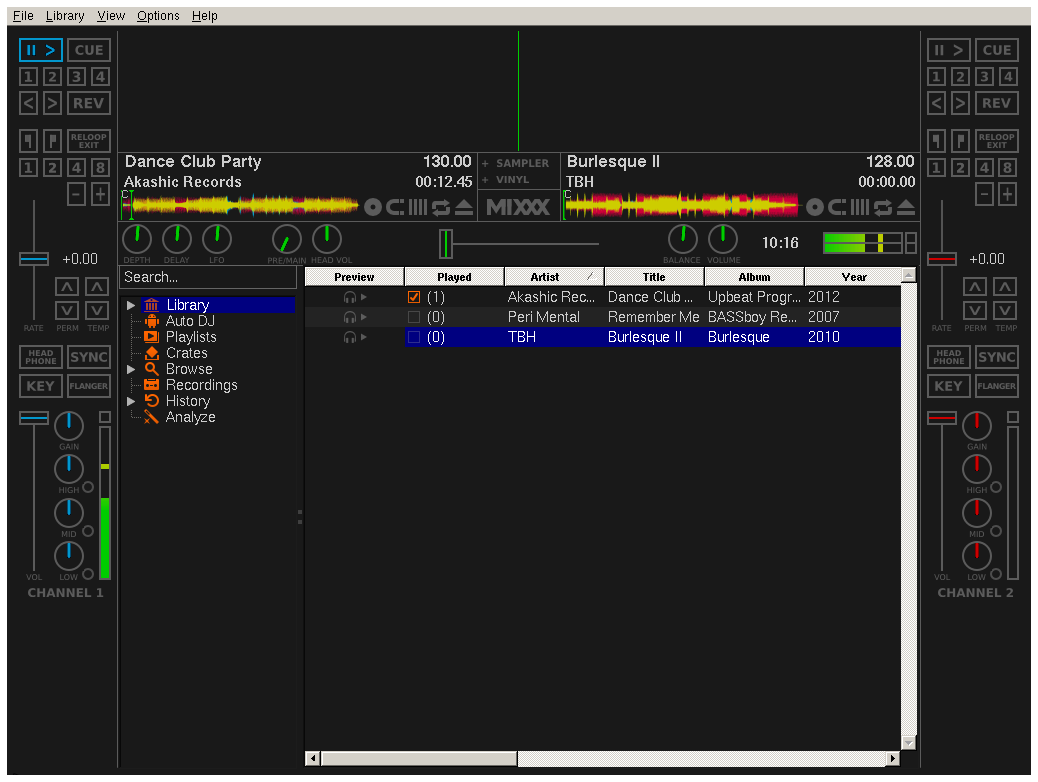
Task: Click the master VOLUME knob
Action: pos(723,239)
